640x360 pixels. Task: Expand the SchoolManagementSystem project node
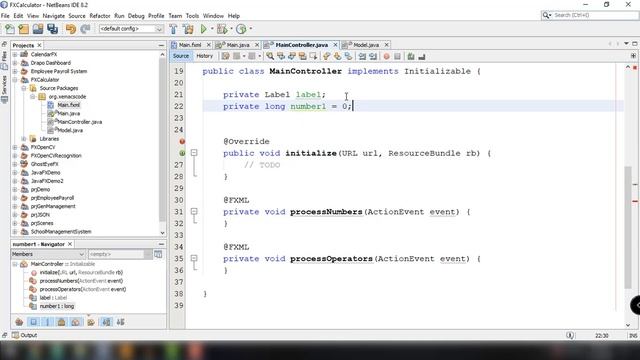click(x=15, y=231)
